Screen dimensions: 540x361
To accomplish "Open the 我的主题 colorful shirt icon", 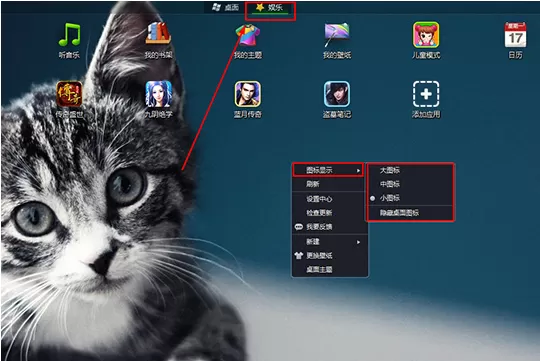I will point(248,35).
